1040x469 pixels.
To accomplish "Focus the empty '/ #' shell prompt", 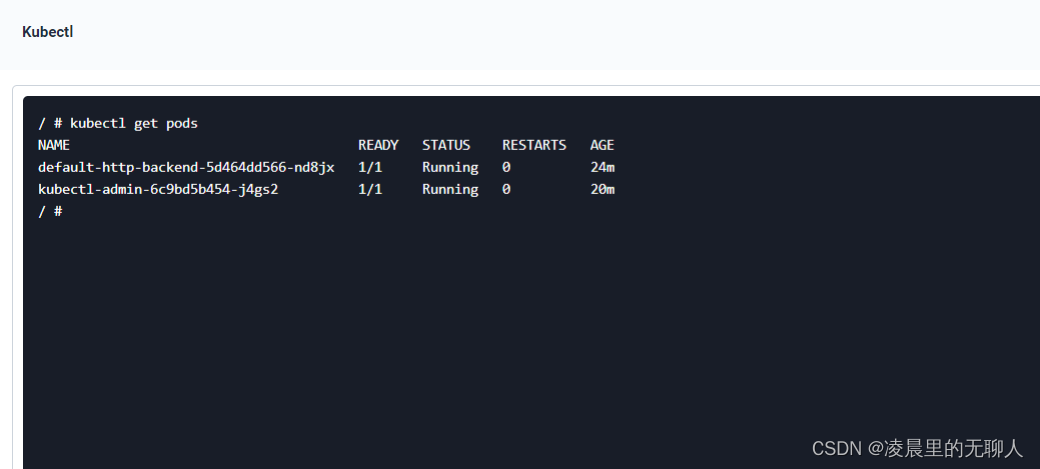I will pyautogui.click(x=50, y=212).
